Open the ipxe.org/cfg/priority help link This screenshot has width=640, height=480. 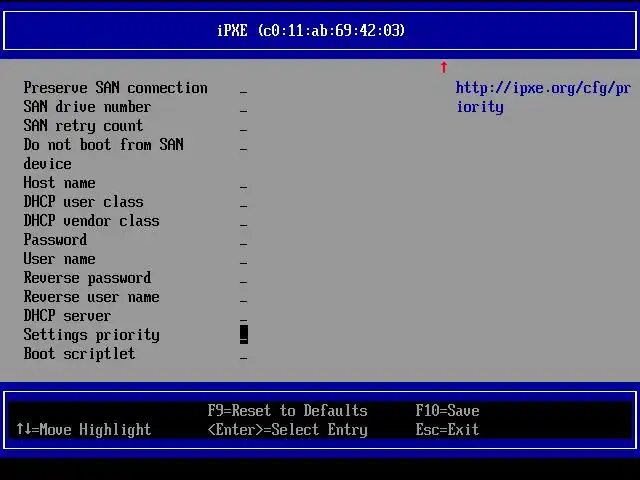543,98
